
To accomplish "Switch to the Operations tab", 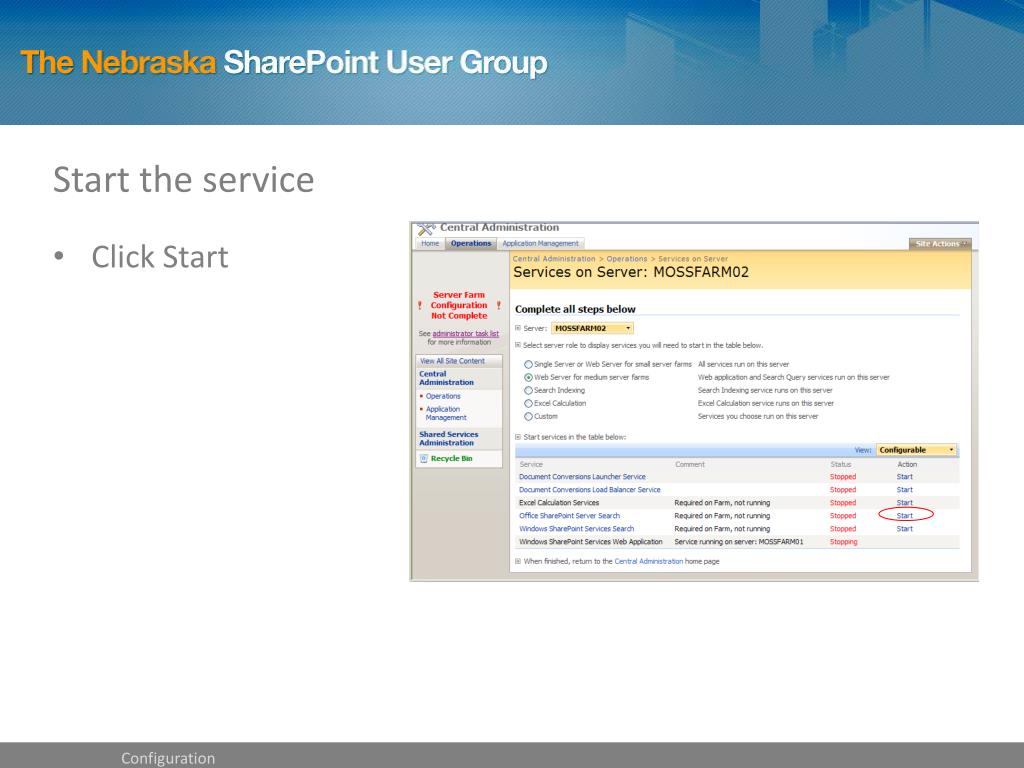I will click(471, 244).
